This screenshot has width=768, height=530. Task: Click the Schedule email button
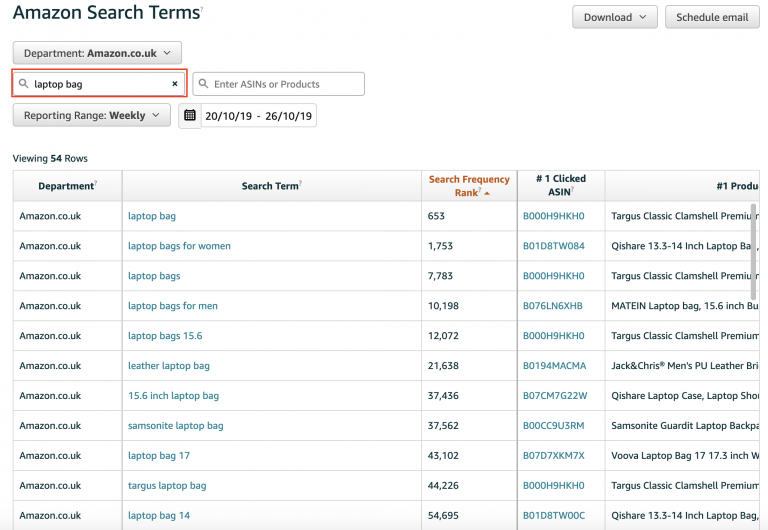click(x=712, y=17)
